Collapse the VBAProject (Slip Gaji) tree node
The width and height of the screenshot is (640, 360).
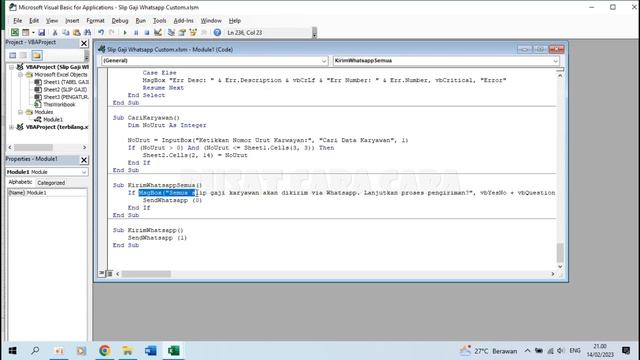(x=11, y=67)
